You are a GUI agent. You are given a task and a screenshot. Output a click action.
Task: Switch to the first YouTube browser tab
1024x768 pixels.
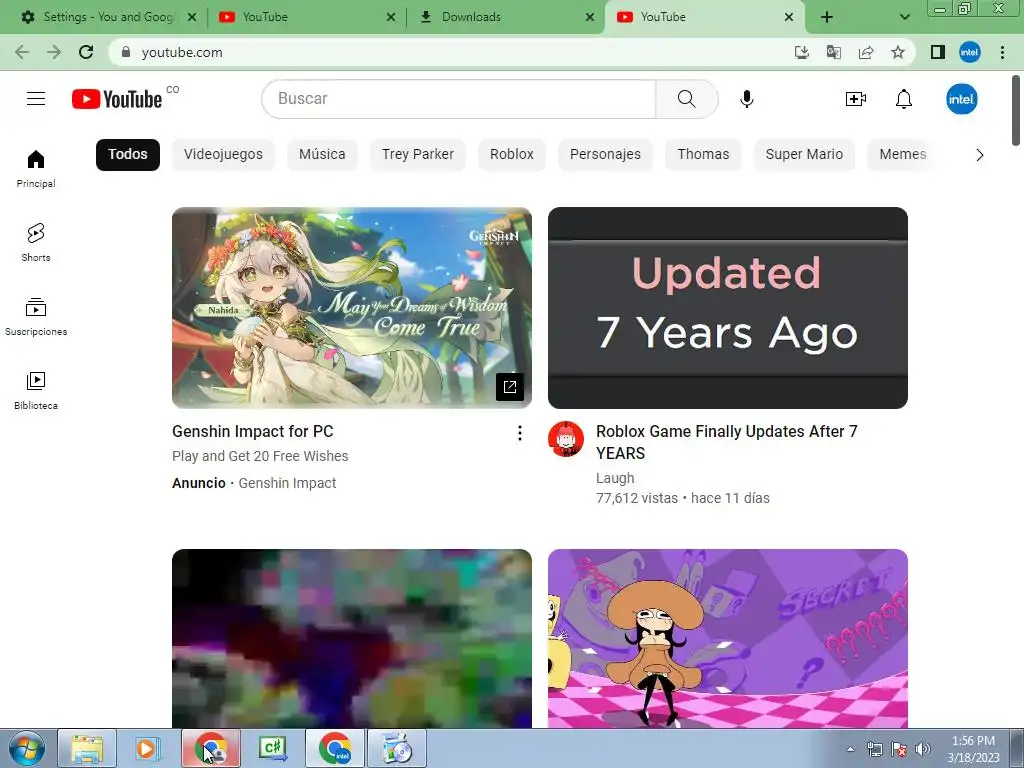[300, 17]
